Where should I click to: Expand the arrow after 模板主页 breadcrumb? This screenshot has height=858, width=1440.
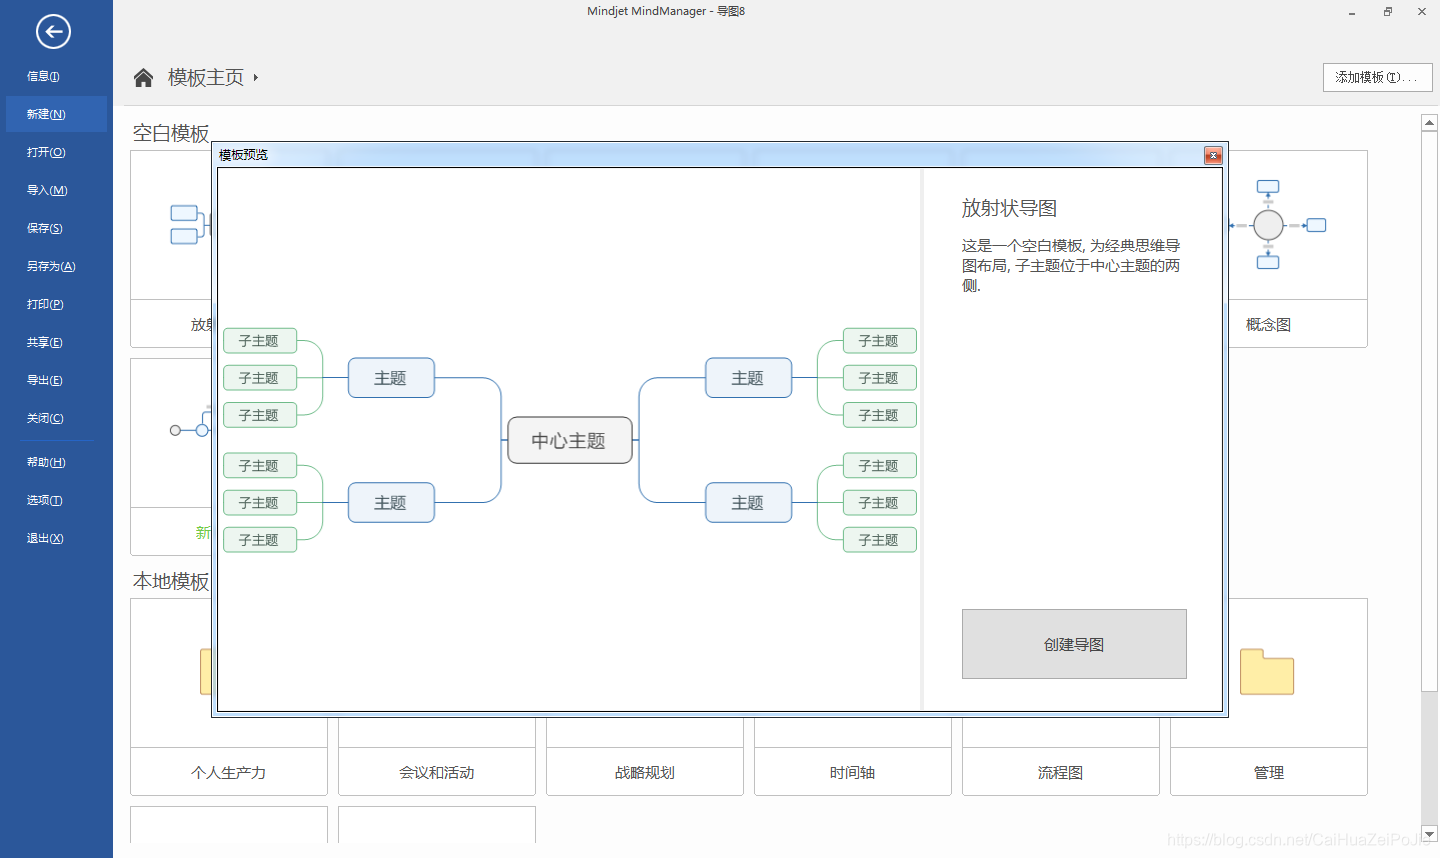[x=256, y=77]
